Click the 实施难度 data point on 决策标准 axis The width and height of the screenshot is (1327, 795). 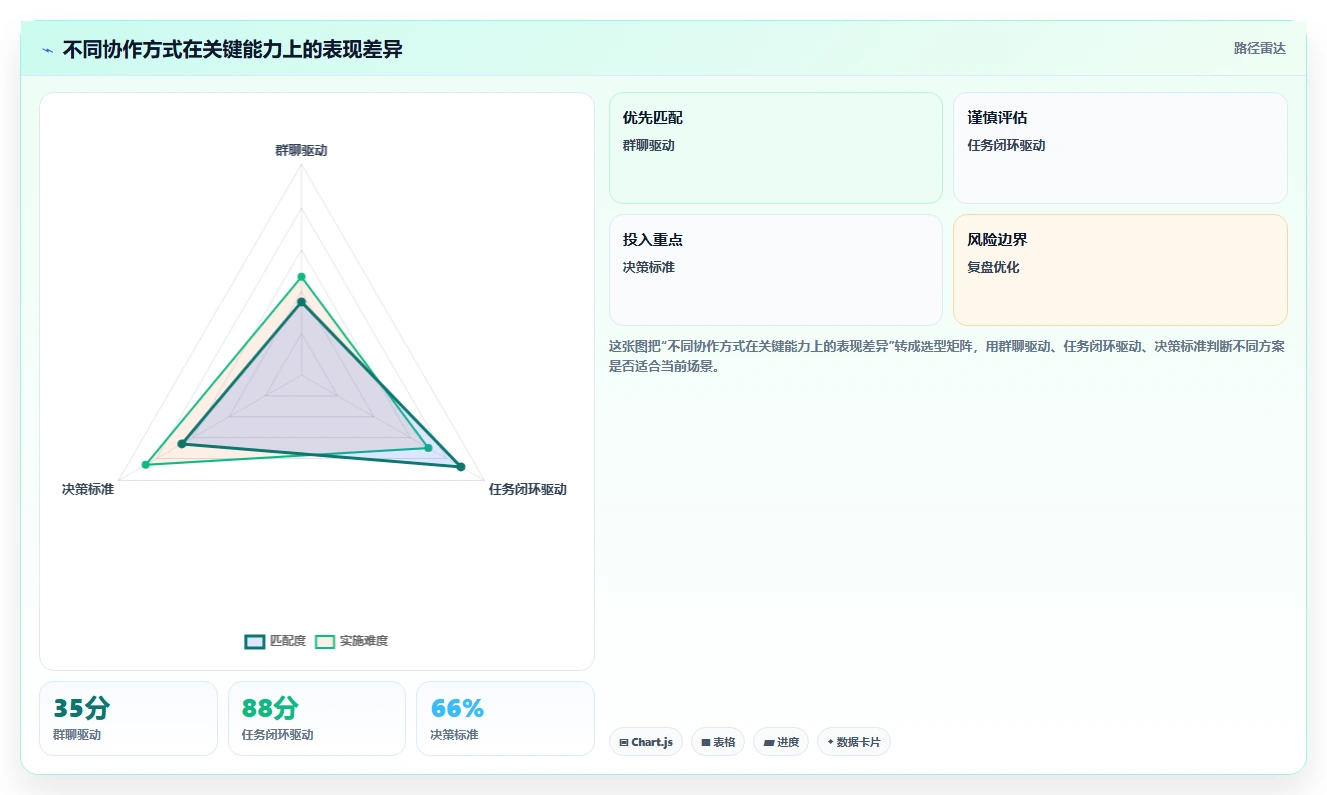coord(145,464)
